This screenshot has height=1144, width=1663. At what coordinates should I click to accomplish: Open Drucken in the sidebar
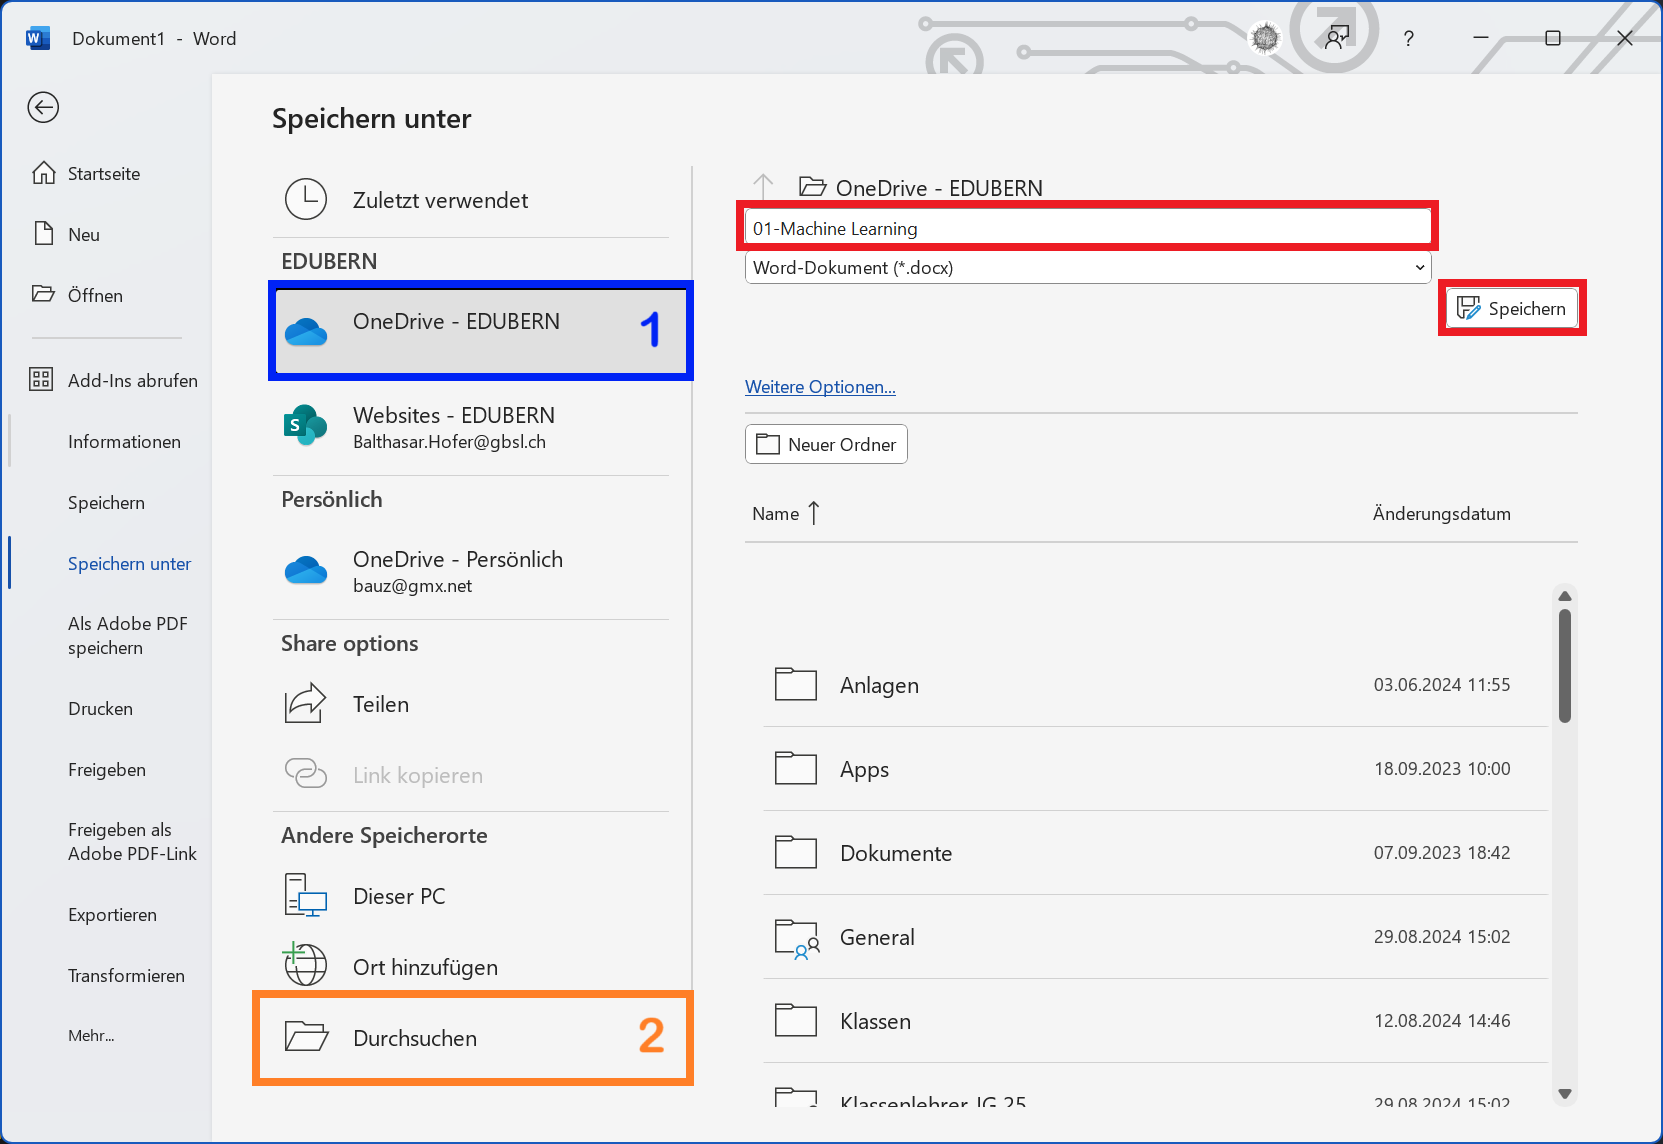pos(100,708)
